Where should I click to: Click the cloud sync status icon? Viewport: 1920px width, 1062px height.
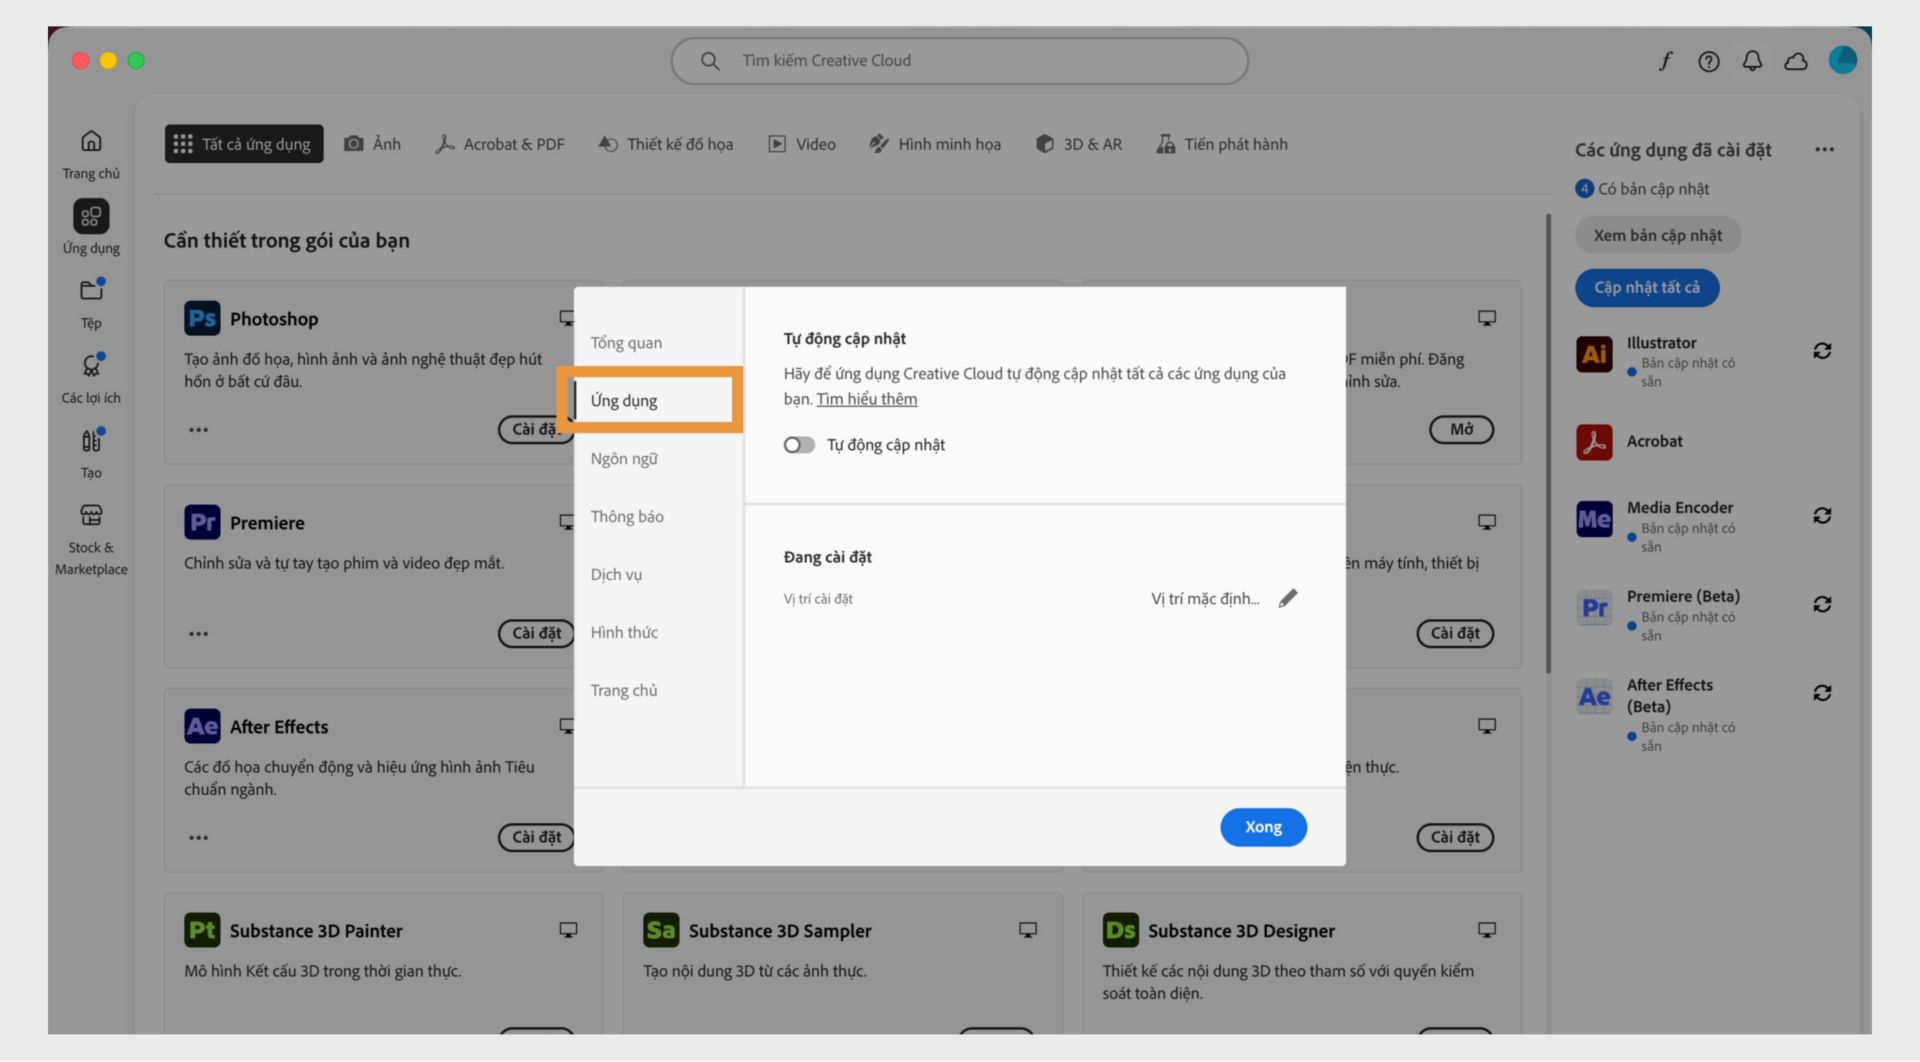click(1796, 61)
